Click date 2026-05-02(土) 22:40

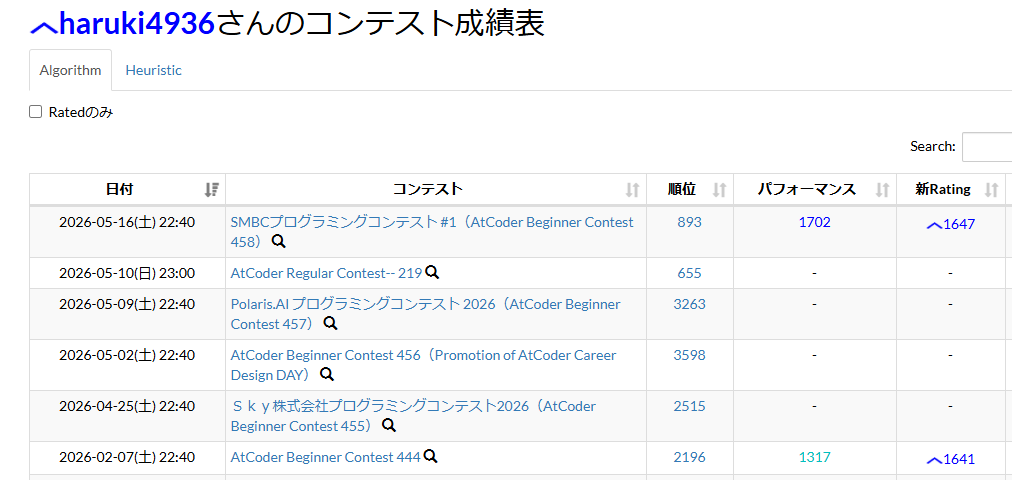[127, 355]
